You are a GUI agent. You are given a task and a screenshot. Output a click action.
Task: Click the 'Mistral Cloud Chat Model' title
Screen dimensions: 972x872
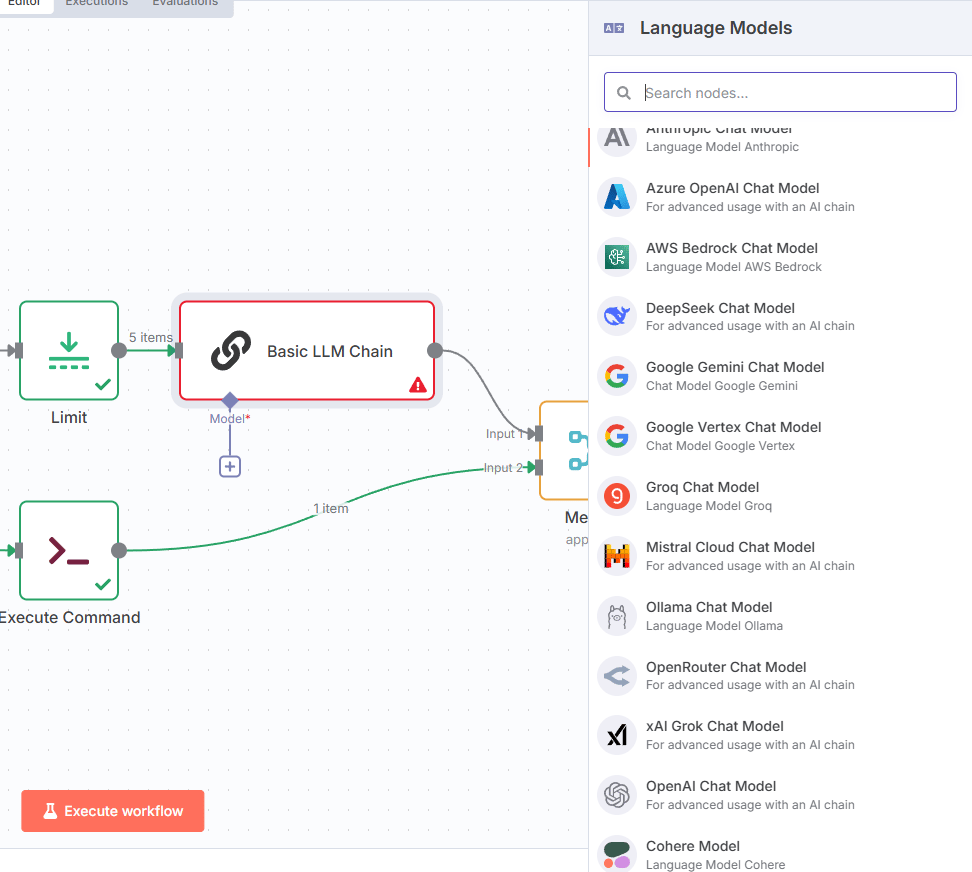pos(730,547)
